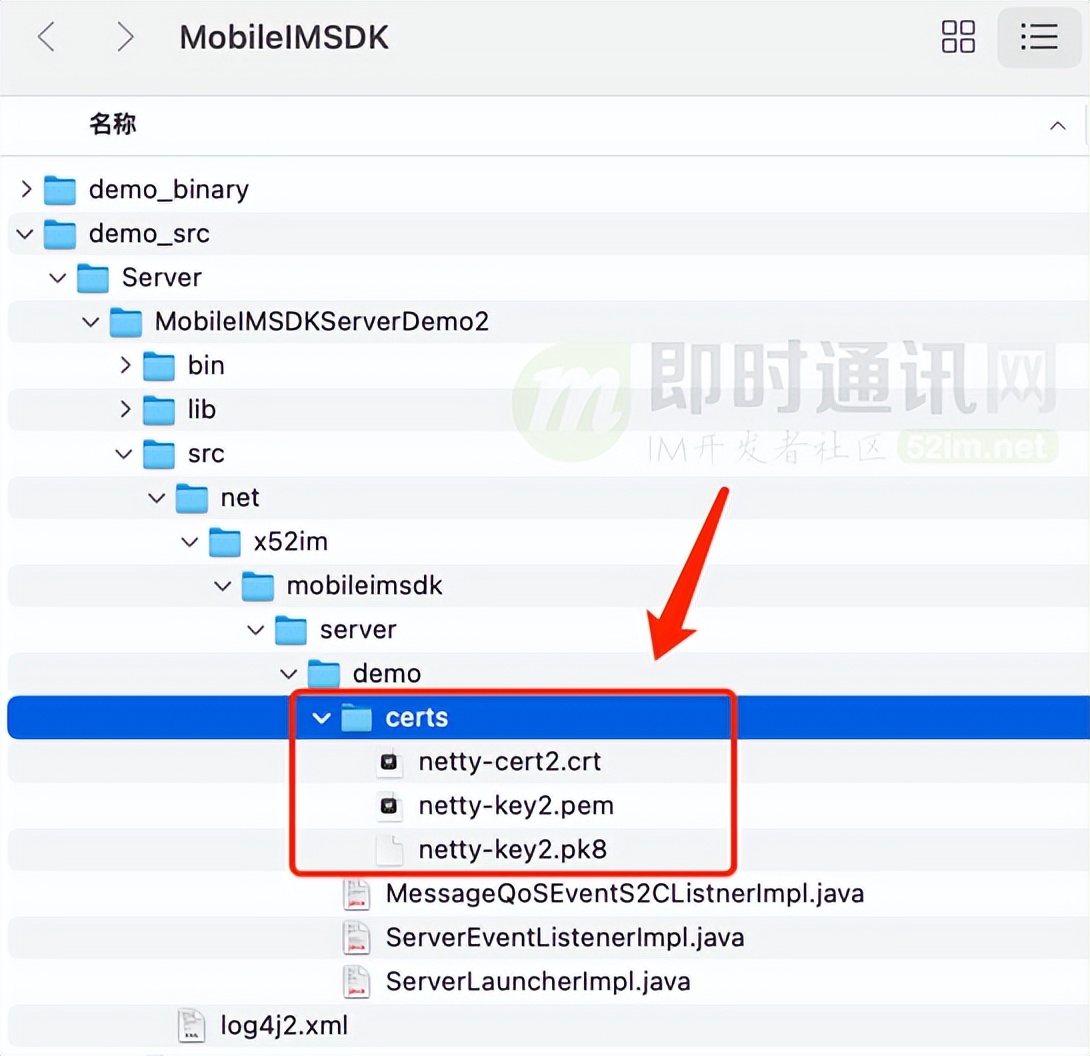Viewport: 1090px width, 1056px height.
Task: Select the certs folder icon
Action: tap(357, 717)
